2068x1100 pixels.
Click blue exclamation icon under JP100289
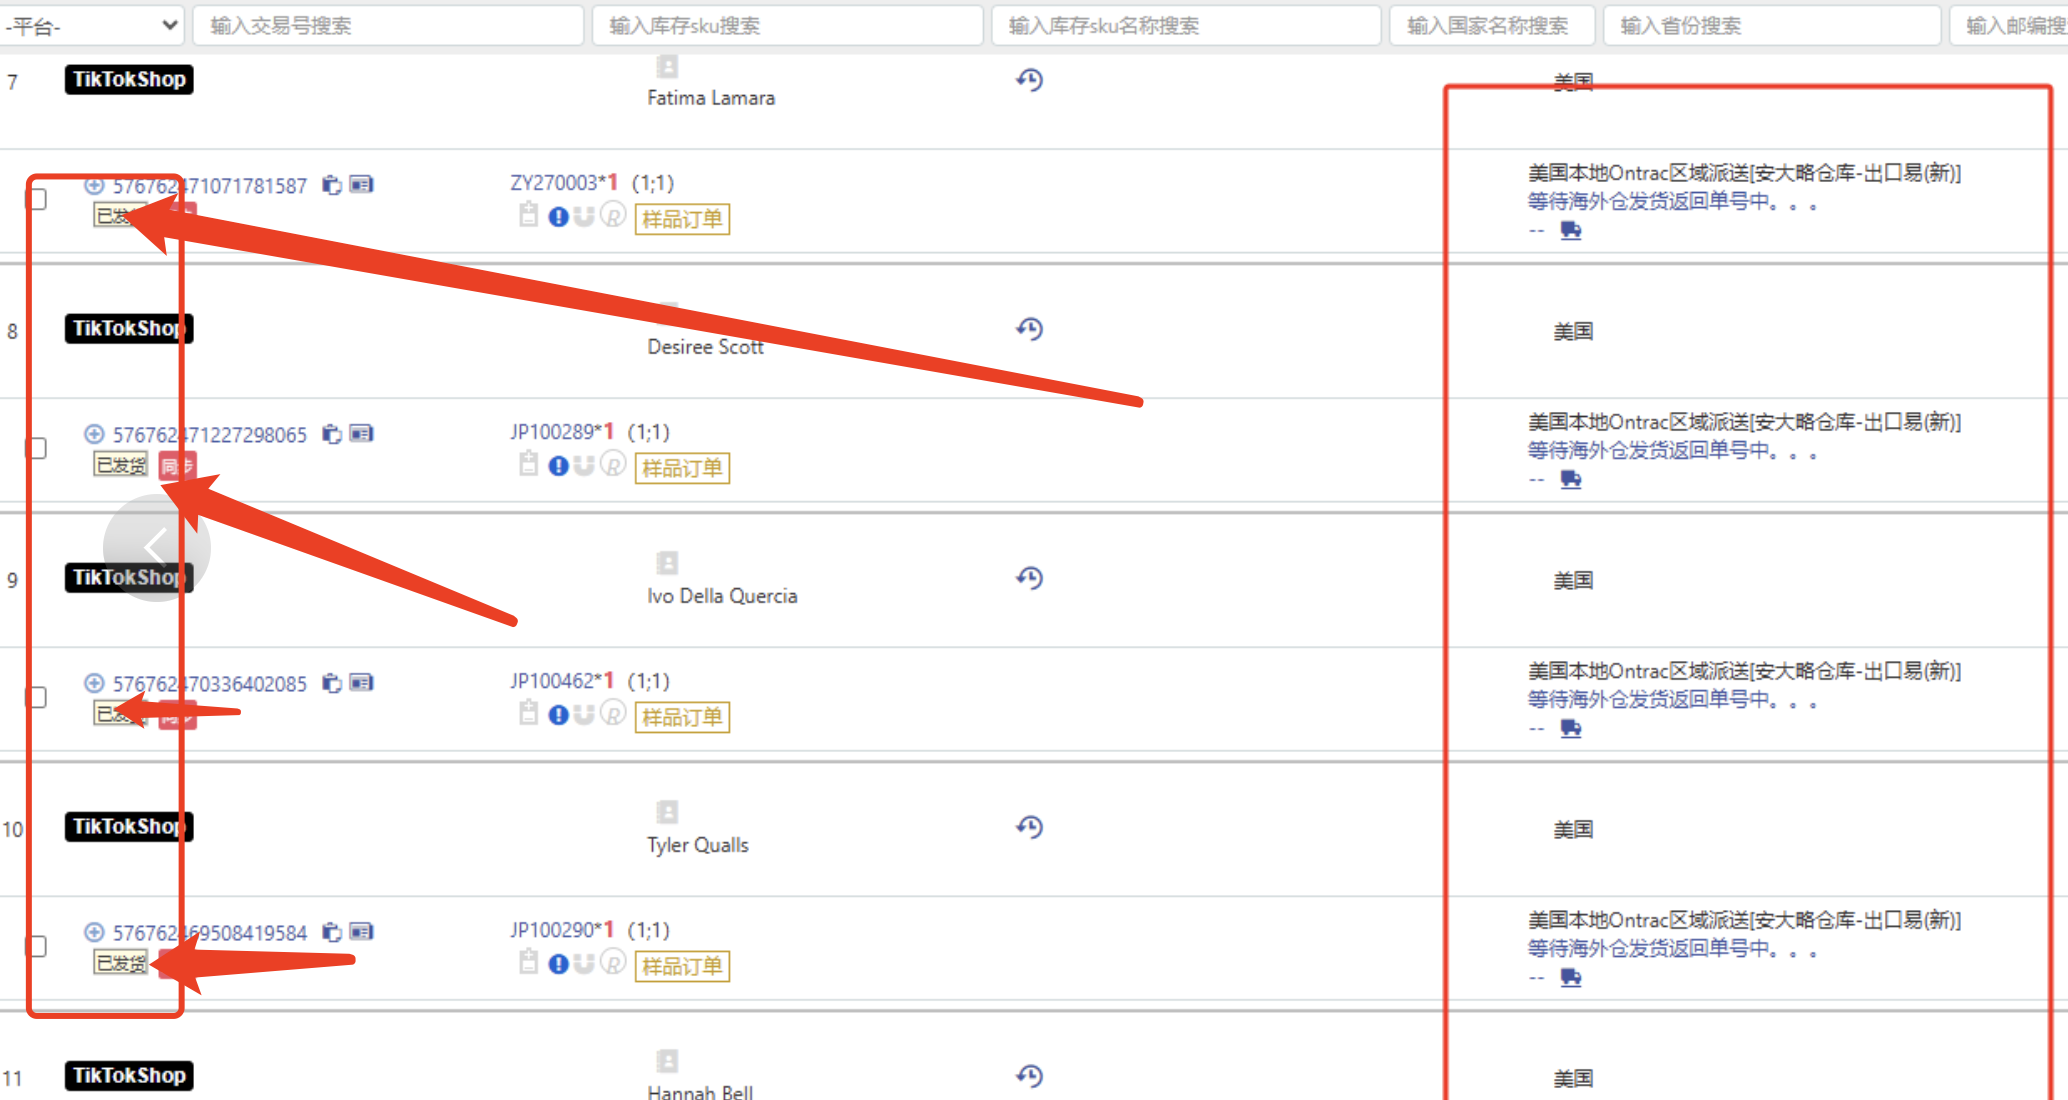[x=559, y=466]
